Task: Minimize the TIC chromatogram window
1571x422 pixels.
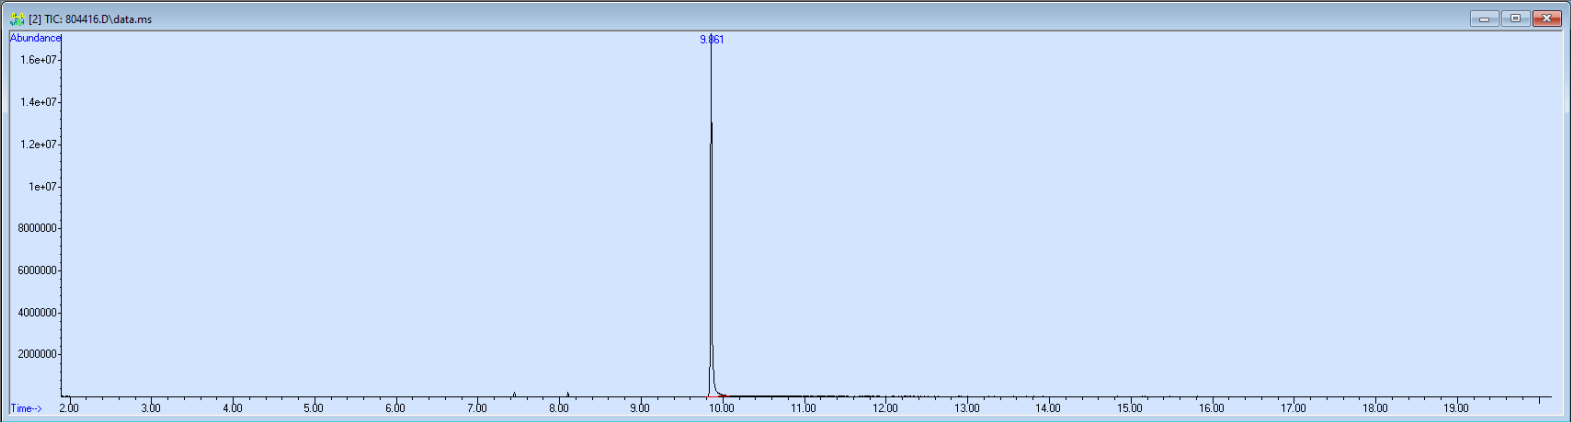Action: click(x=1484, y=18)
